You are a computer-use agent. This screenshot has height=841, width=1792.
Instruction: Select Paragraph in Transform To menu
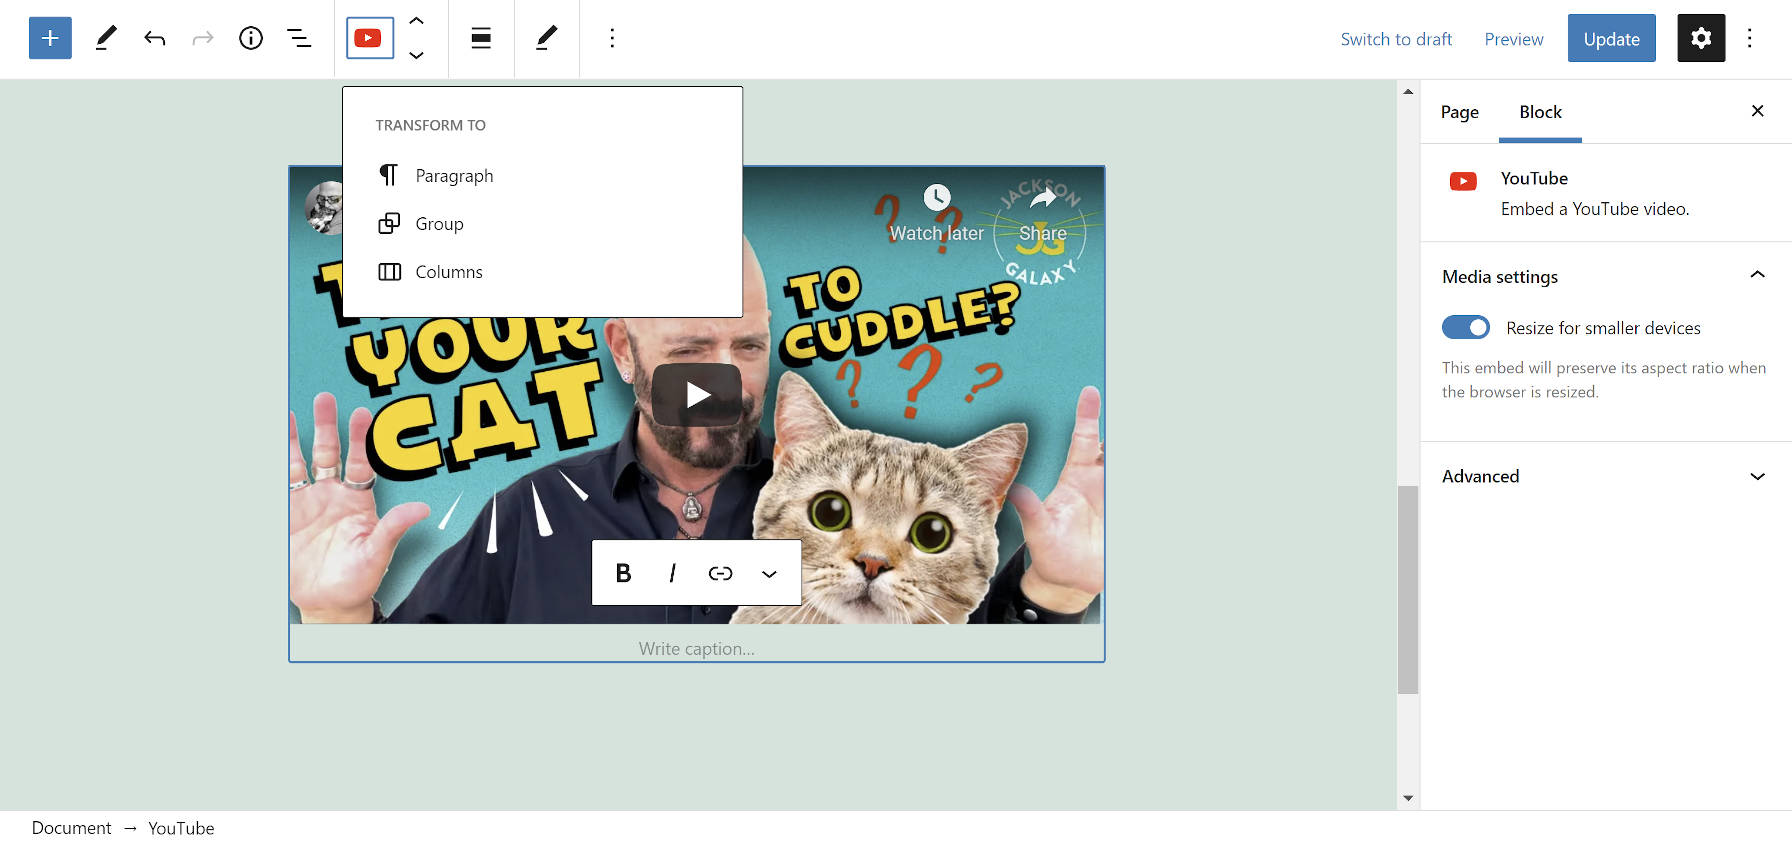pos(454,176)
